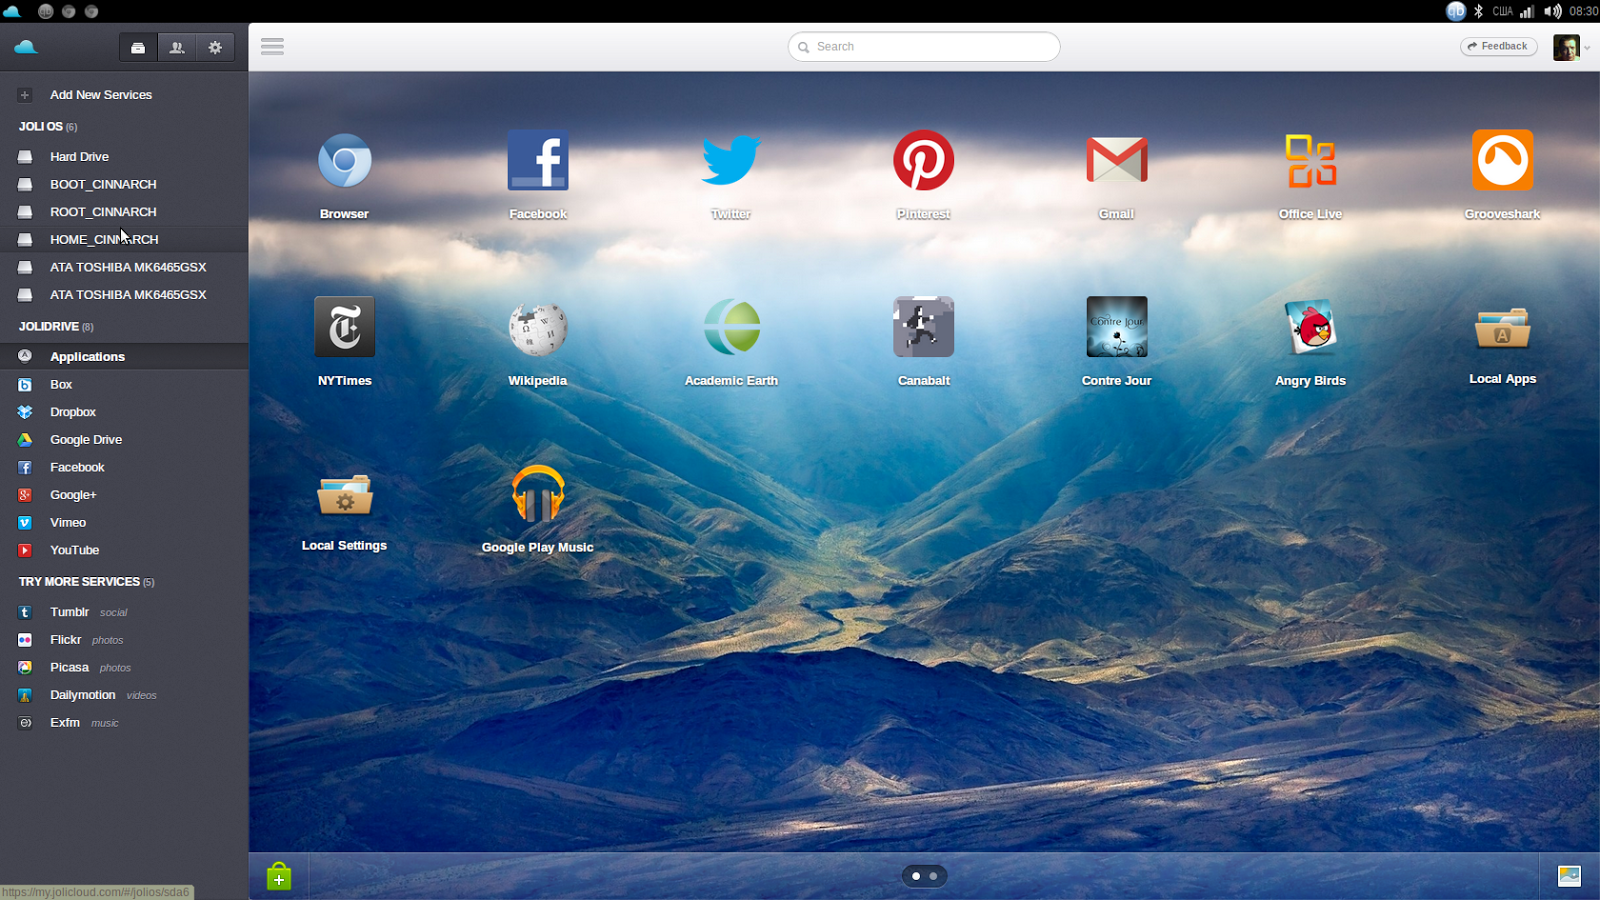This screenshot has height=900, width=1600.
Task: Open Dropbox service in the sidebar
Action: click(124, 412)
